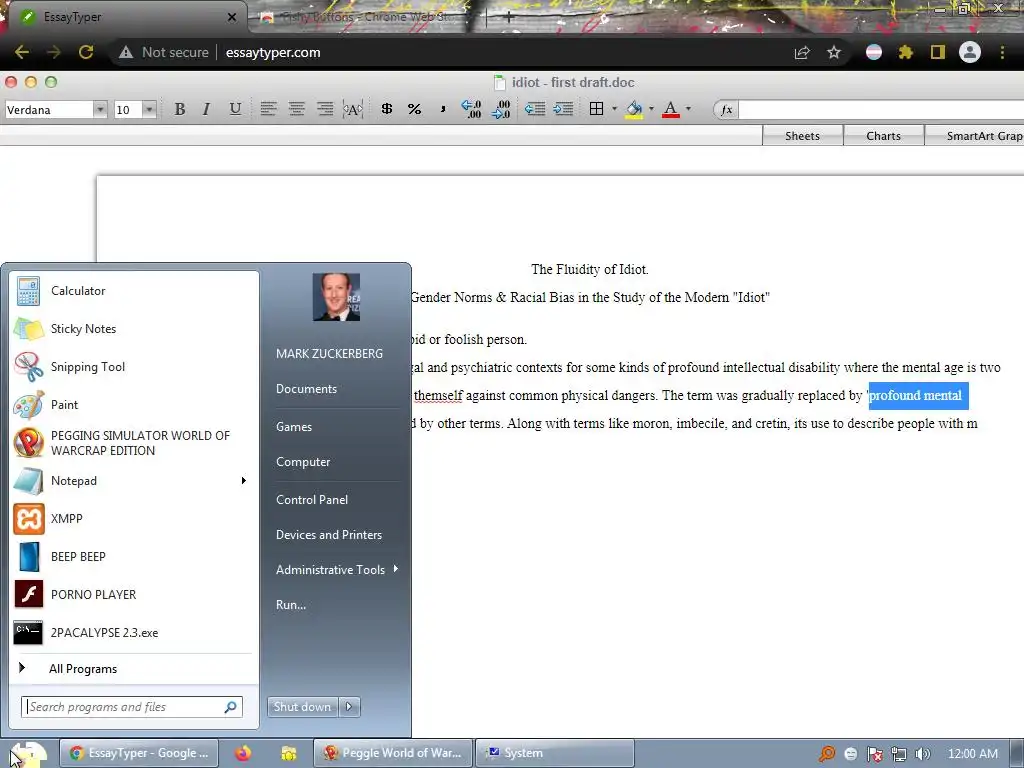Expand the fill color dropdown arrow

[651, 109]
